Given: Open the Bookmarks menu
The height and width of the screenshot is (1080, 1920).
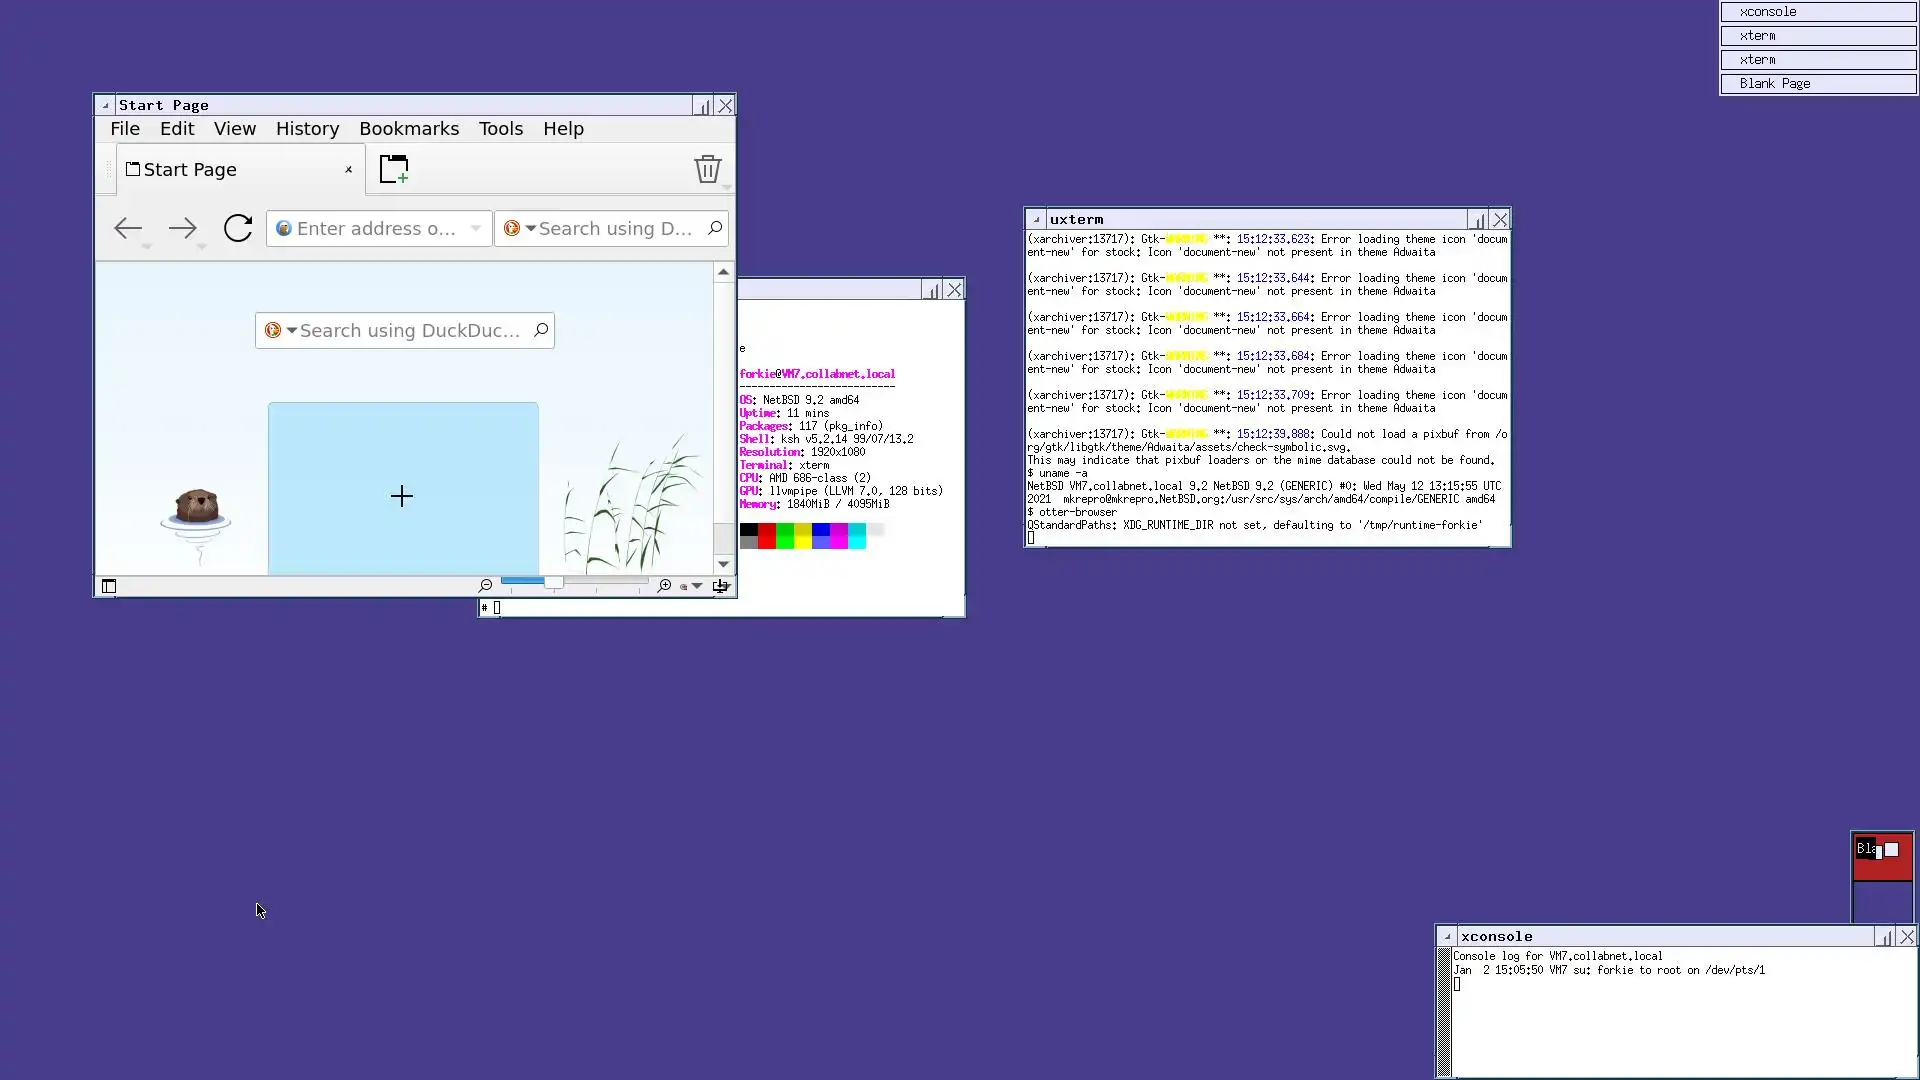Looking at the screenshot, I should tap(409, 129).
